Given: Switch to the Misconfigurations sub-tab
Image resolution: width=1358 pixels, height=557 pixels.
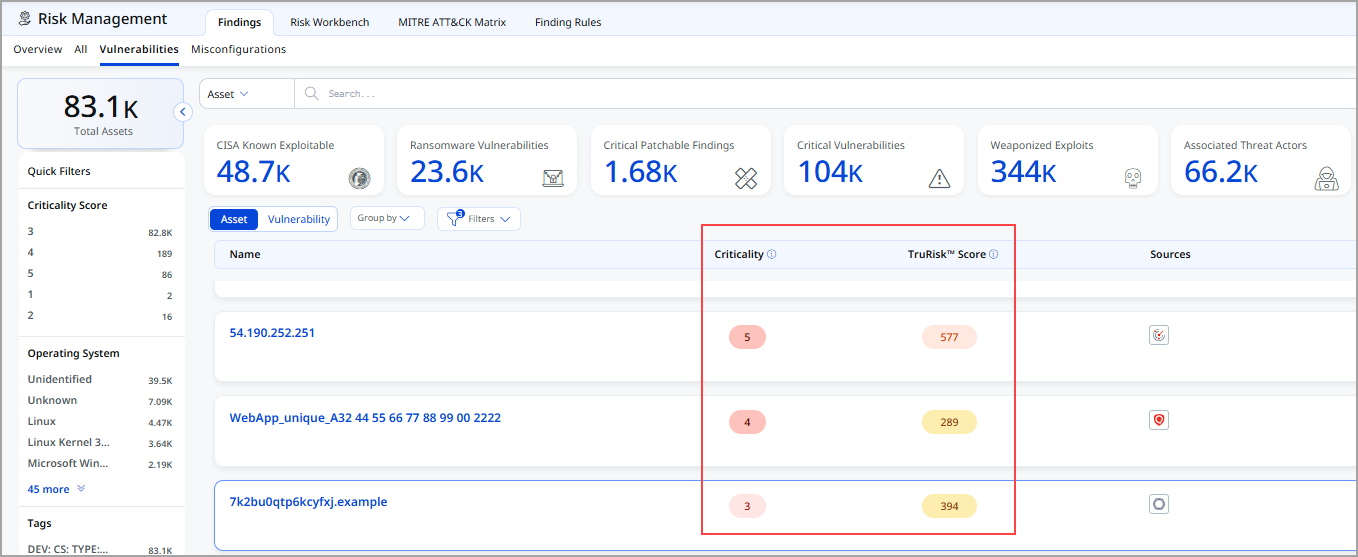Looking at the screenshot, I should [x=238, y=49].
